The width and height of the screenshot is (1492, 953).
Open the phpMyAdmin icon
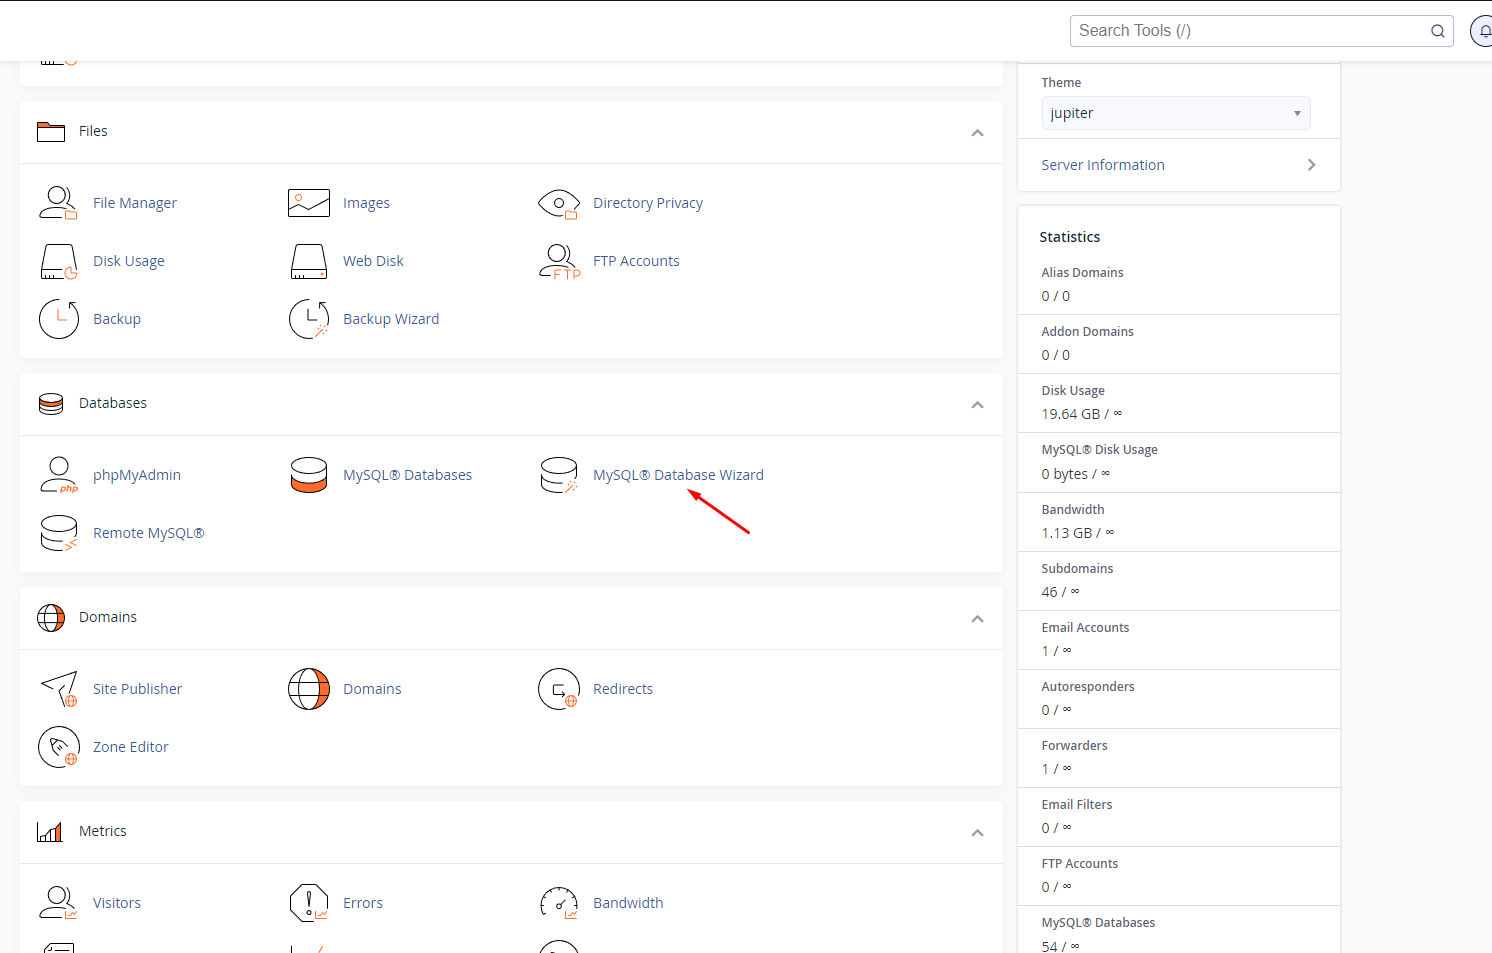pyautogui.click(x=58, y=475)
